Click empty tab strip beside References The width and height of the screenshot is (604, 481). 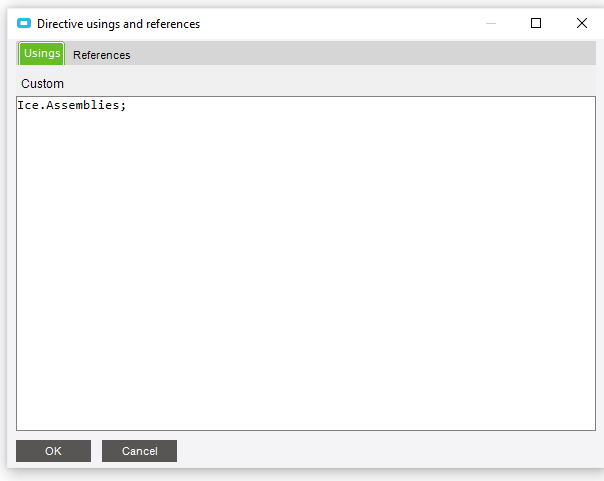[x=362, y=54]
